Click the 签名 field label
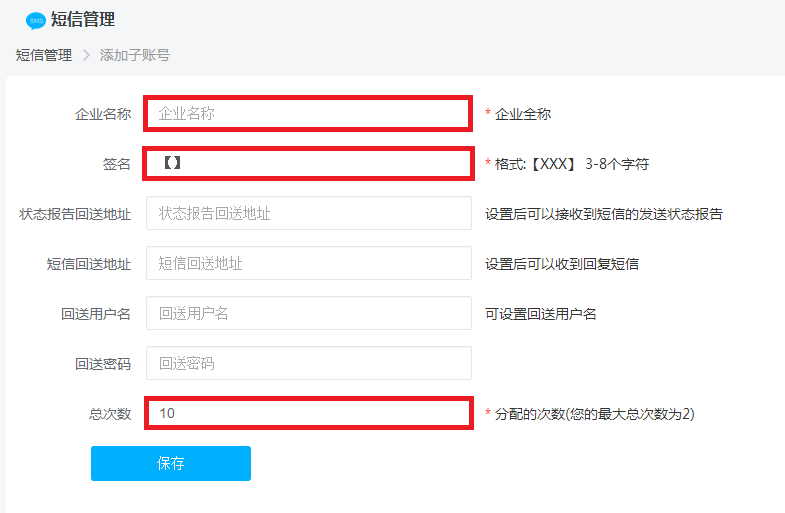The height and width of the screenshot is (513, 785). [117, 164]
